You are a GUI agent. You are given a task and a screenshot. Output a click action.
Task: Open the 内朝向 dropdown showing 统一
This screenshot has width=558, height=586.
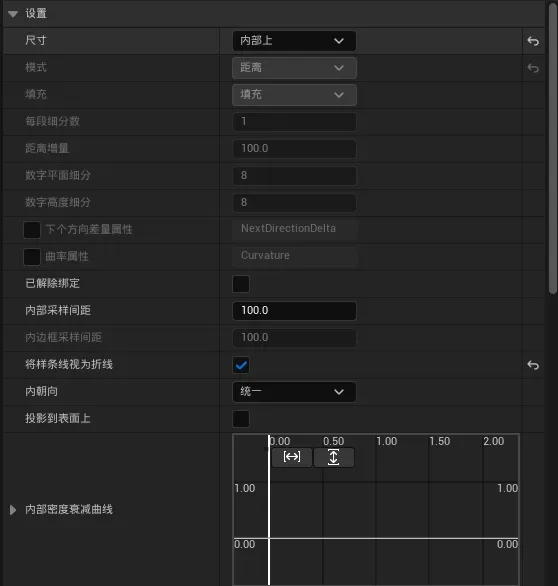point(294,392)
